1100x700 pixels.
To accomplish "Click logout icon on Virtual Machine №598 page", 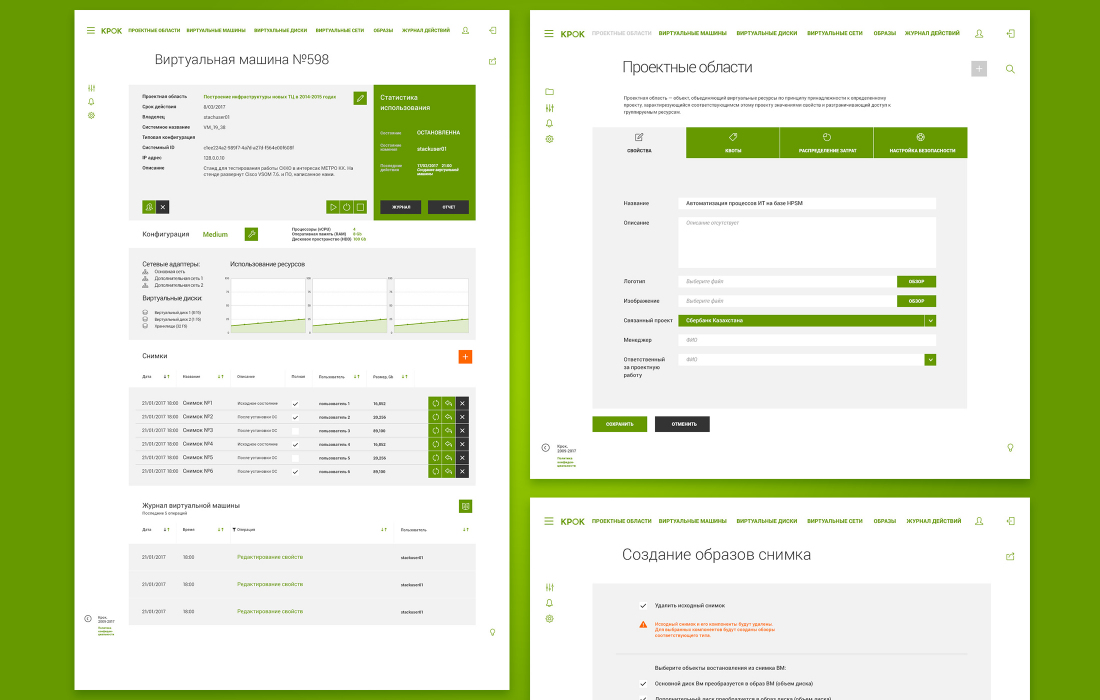I will [x=492, y=30].
